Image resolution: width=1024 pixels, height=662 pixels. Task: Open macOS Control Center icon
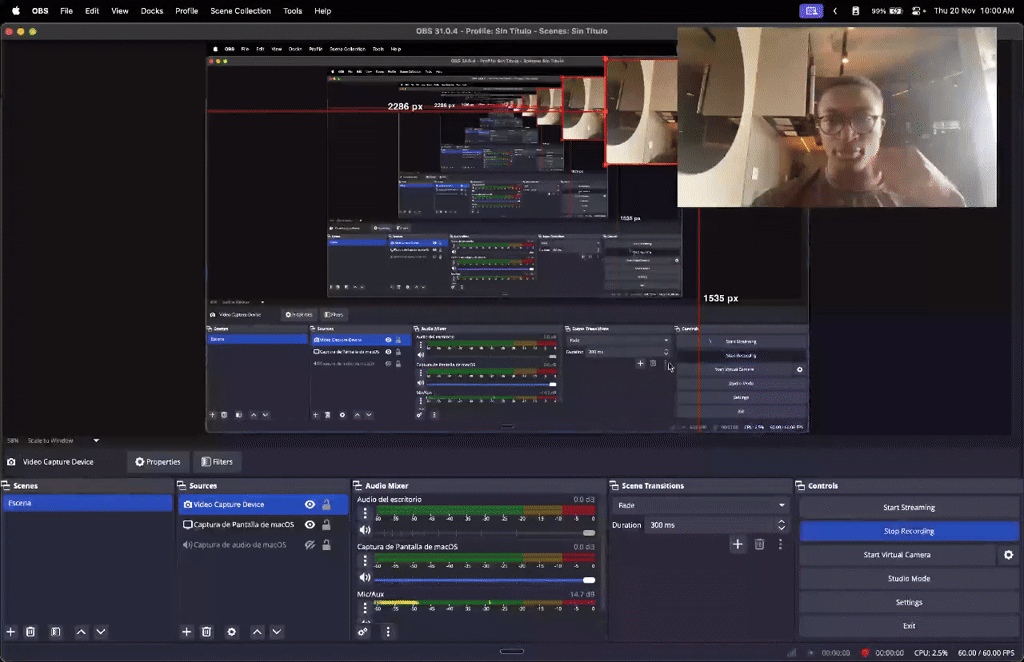pyautogui.click(x=918, y=11)
